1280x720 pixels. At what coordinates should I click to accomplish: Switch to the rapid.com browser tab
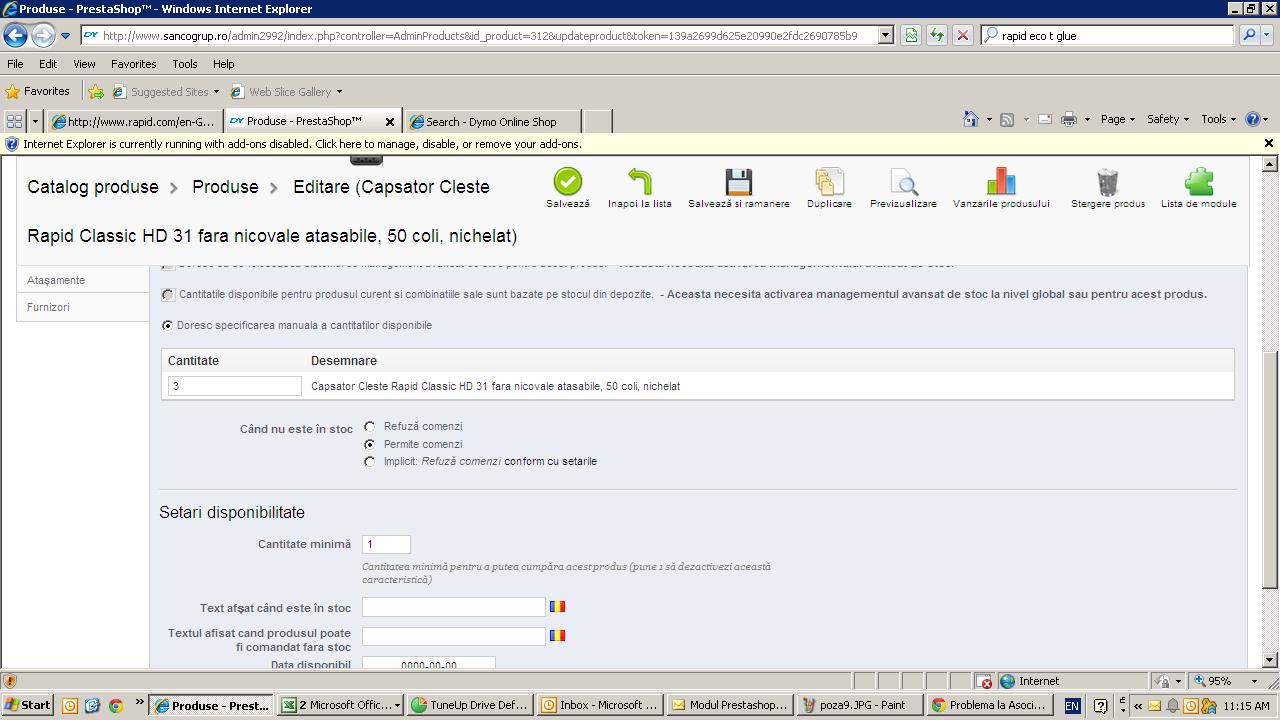pyautogui.click(x=135, y=121)
